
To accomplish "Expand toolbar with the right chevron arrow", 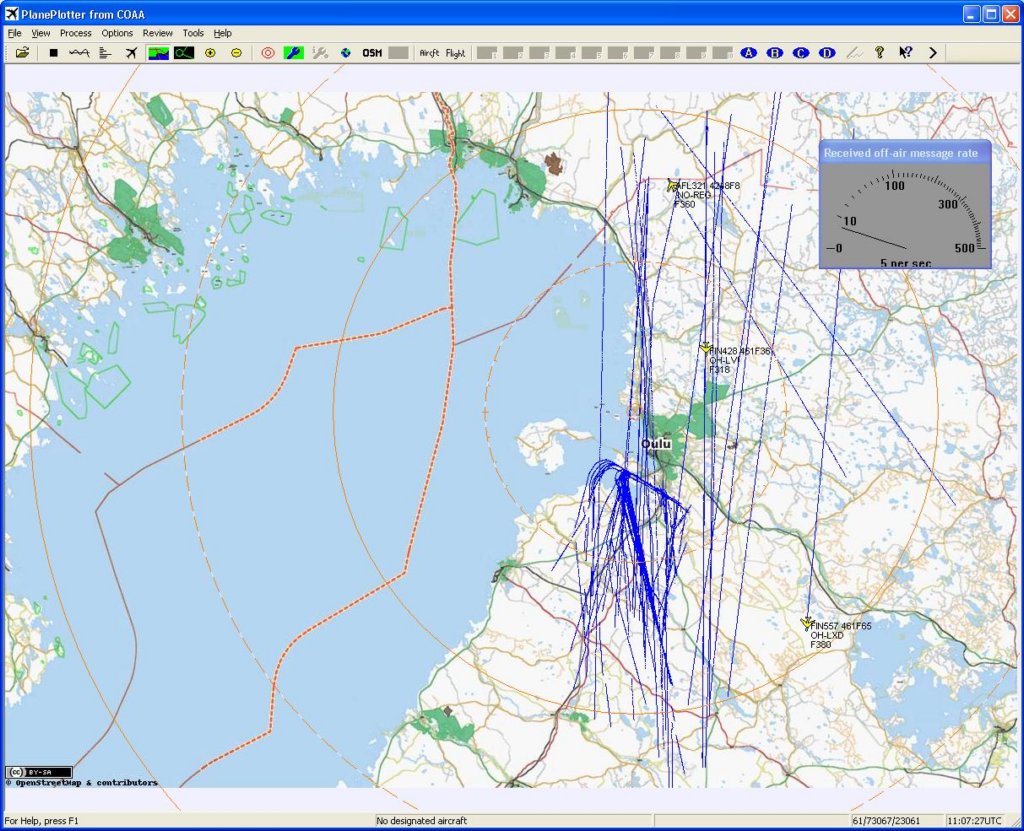I will point(933,53).
